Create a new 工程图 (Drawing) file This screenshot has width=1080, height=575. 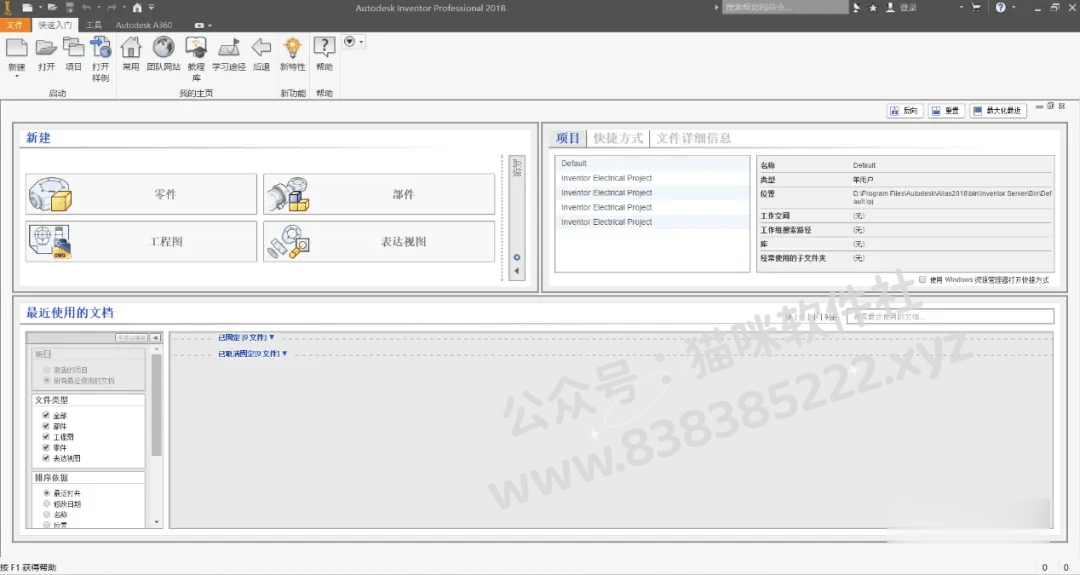pos(141,241)
